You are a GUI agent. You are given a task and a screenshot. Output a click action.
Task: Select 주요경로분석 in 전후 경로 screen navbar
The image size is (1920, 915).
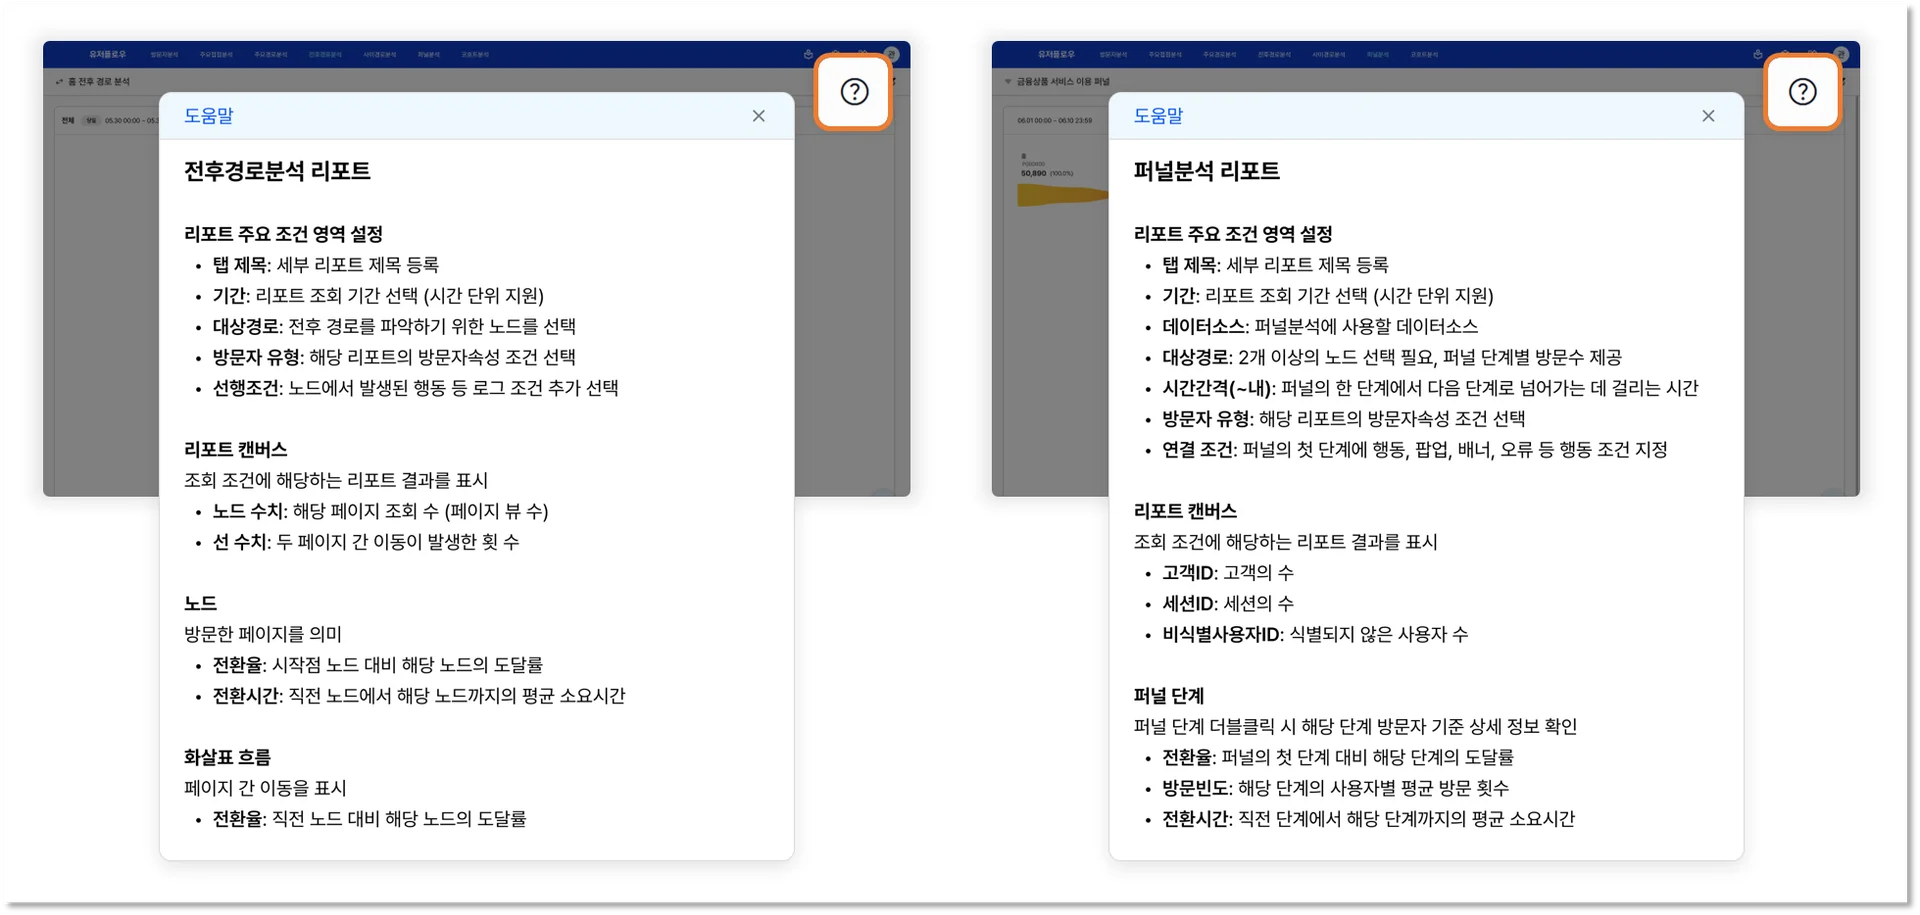[270, 55]
